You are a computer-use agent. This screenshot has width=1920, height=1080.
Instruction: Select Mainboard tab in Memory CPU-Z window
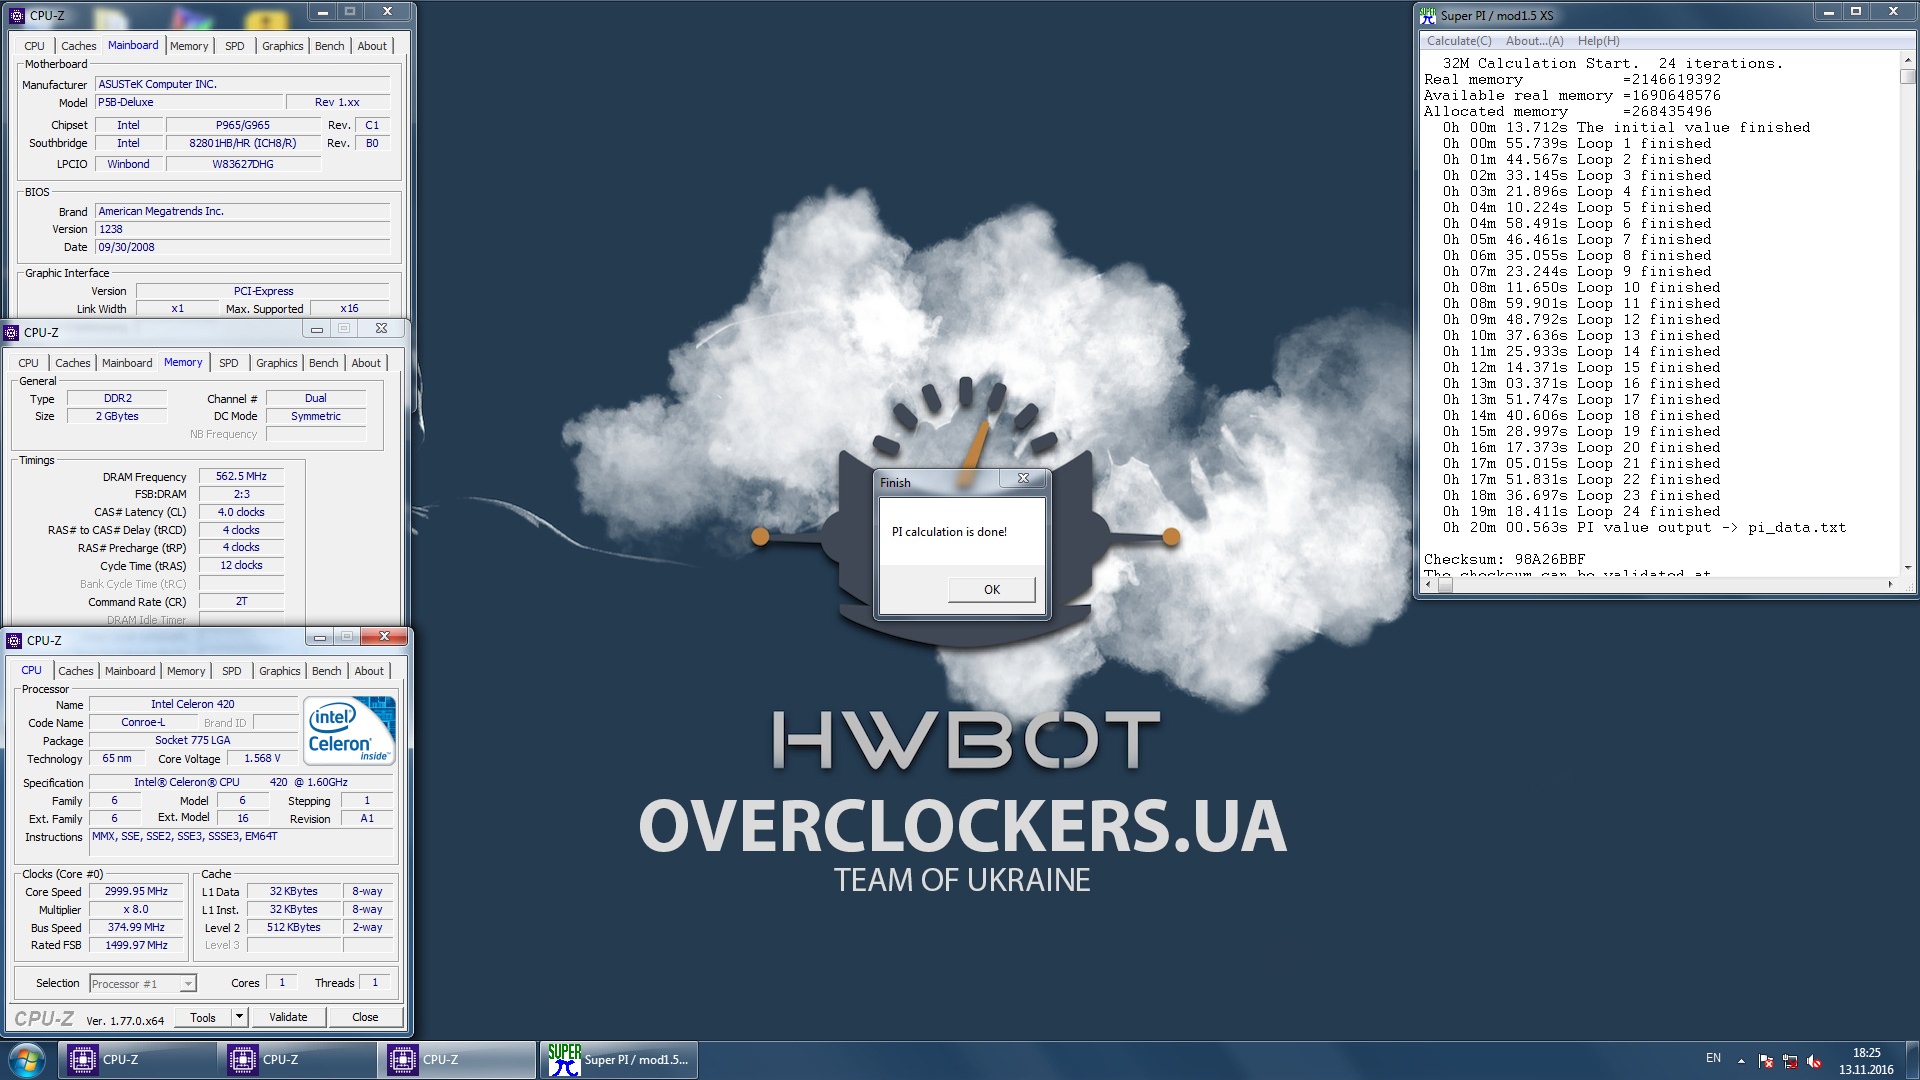[127, 363]
